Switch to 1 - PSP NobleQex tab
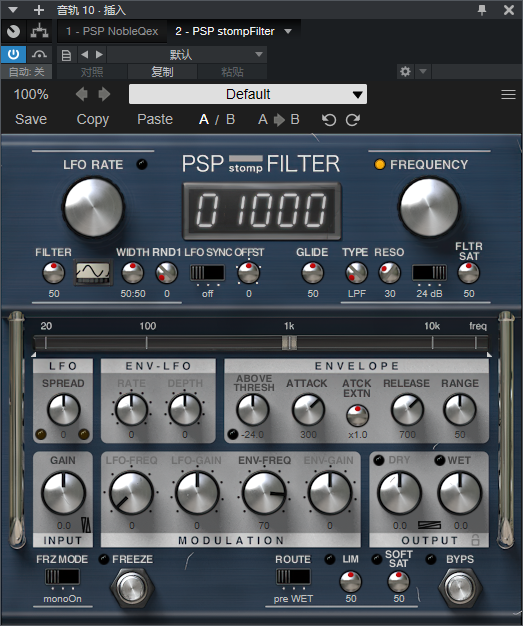The image size is (523, 626). click(x=112, y=31)
